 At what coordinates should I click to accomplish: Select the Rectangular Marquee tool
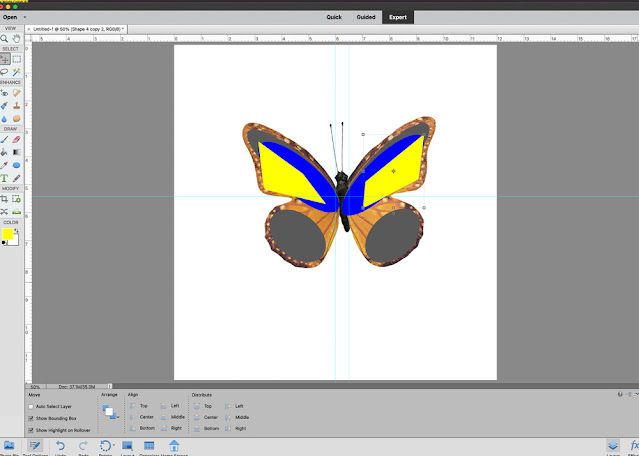[x=17, y=59]
